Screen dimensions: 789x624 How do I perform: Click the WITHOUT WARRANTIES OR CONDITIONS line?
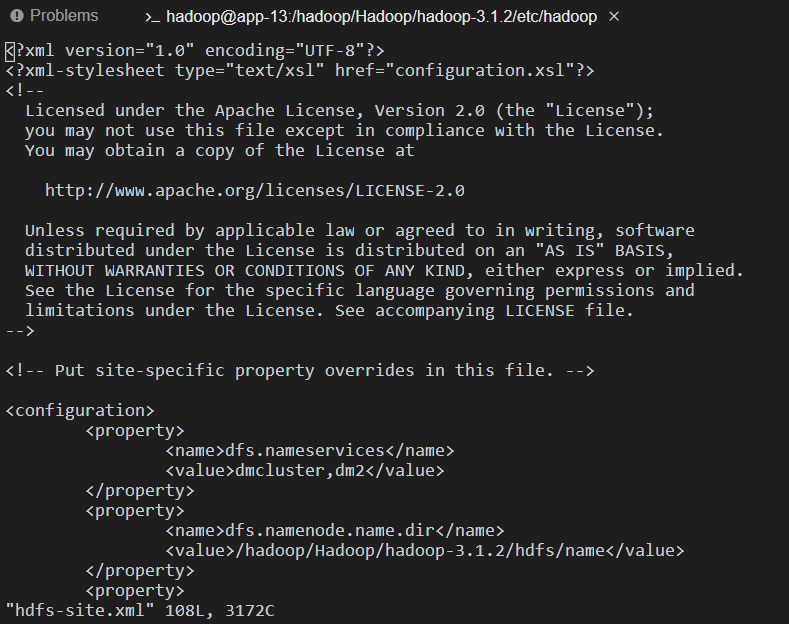click(384, 271)
